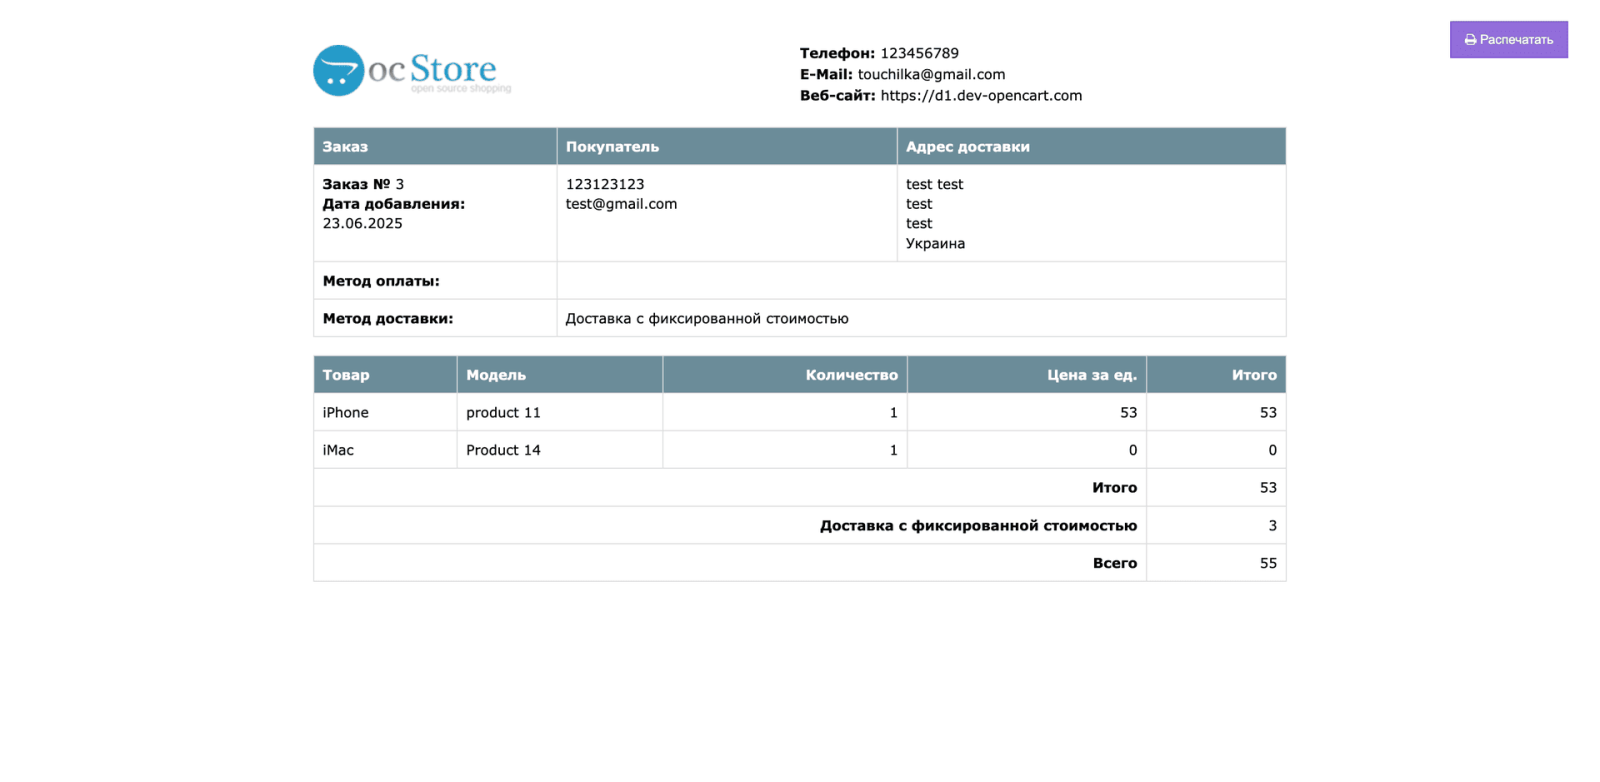Click iPhone unit price 53
Image resolution: width=1600 pixels, height=782 pixels.
pyautogui.click(x=1128, y=412)
